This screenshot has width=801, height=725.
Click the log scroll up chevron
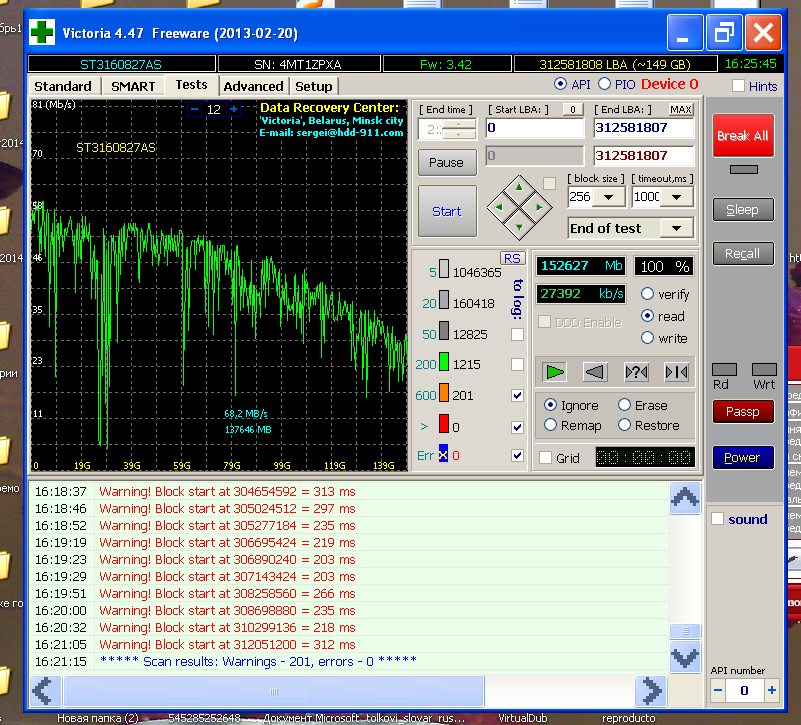(685, 498)
